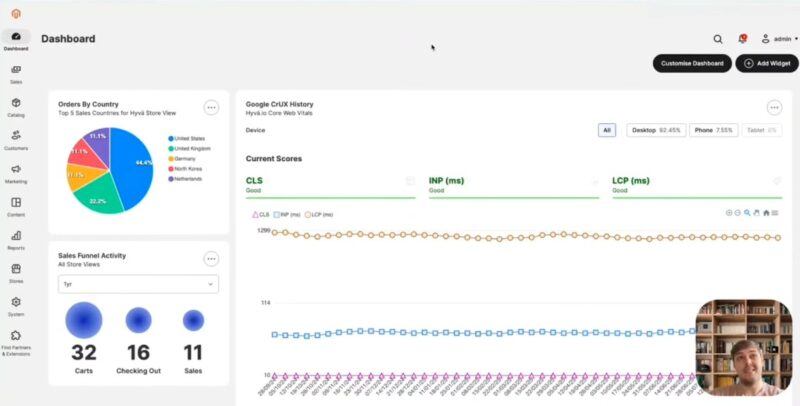Open the Sales section in sidebar
Viewport: 800px width, 406px height.
point(16,72)
